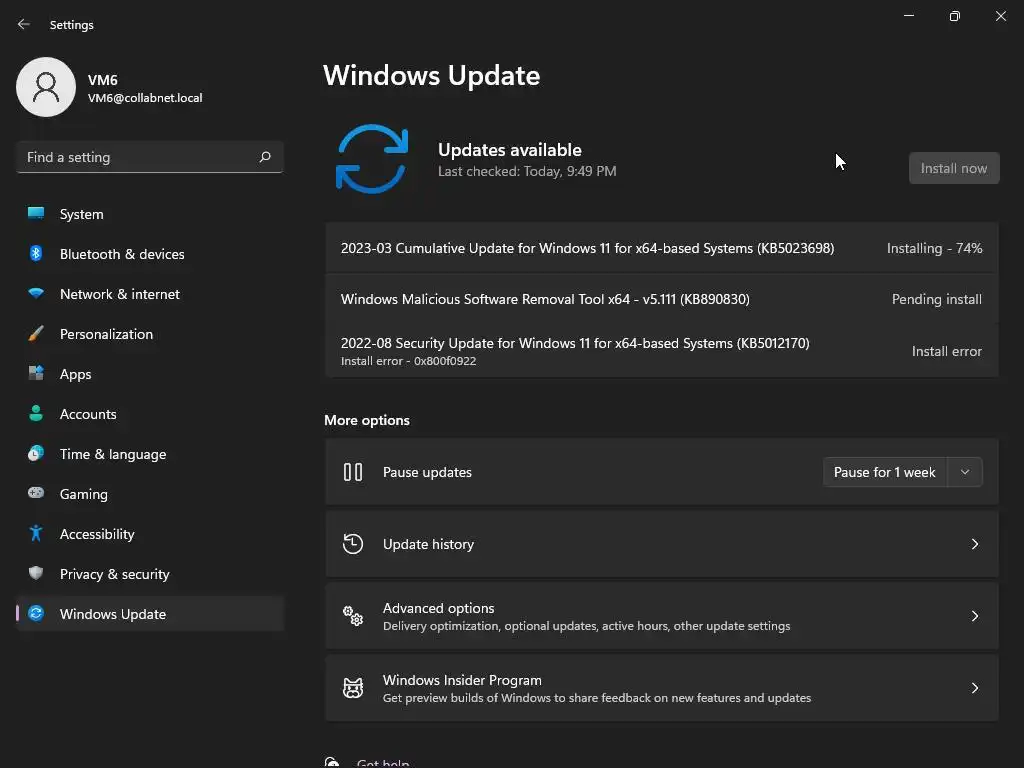Click Pause for 1 week button
Screen dimensions: 1024x768
point(884,472)
